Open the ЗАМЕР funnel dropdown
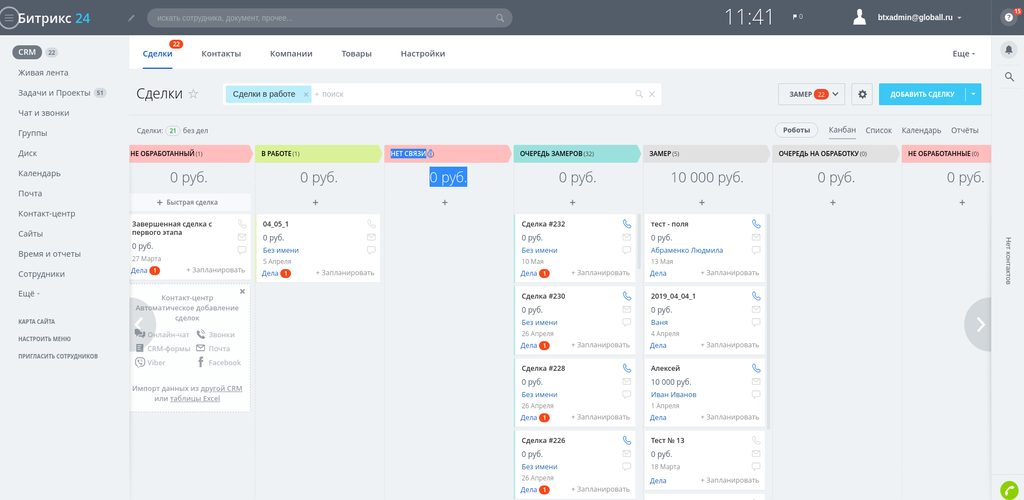This screenshot has width=1024, height=500. point(812,94)
